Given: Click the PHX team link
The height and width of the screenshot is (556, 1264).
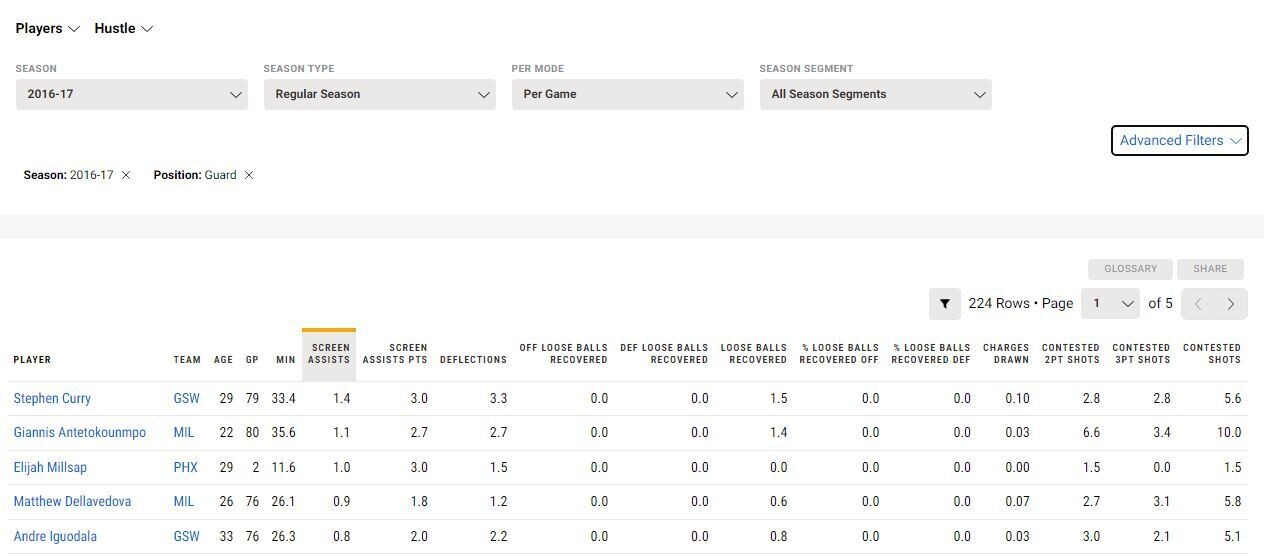Looking at the screenshot, I should 186,467.
